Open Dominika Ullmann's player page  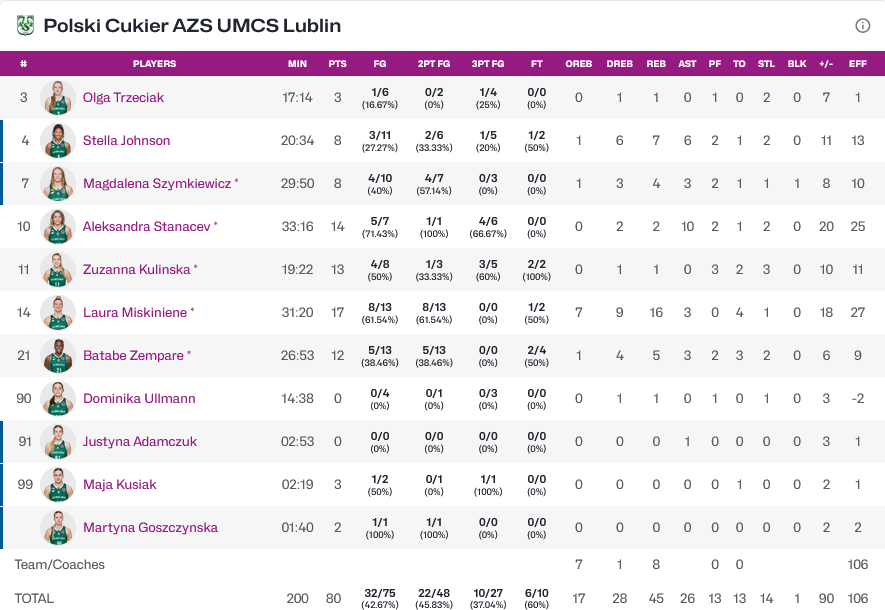click(x=139, y=399)
